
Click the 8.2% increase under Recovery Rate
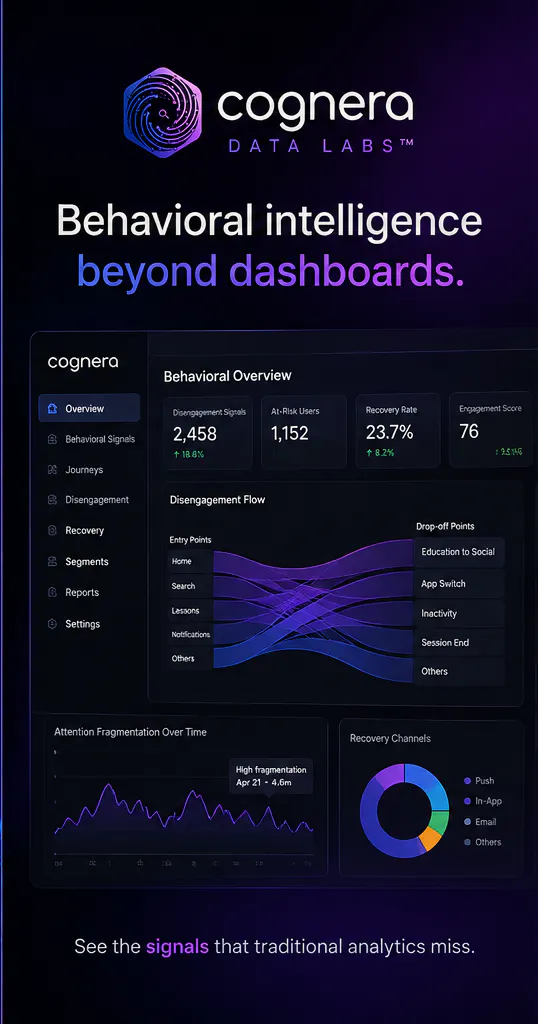coord(380,453)
